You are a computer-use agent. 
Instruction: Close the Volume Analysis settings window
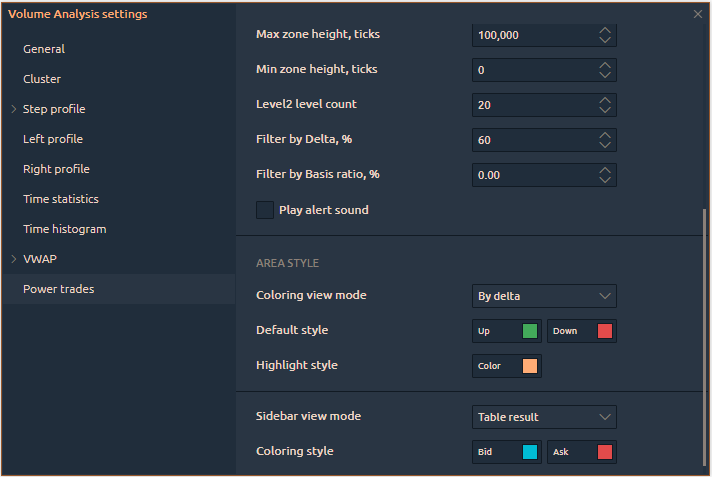pos(697,14)
